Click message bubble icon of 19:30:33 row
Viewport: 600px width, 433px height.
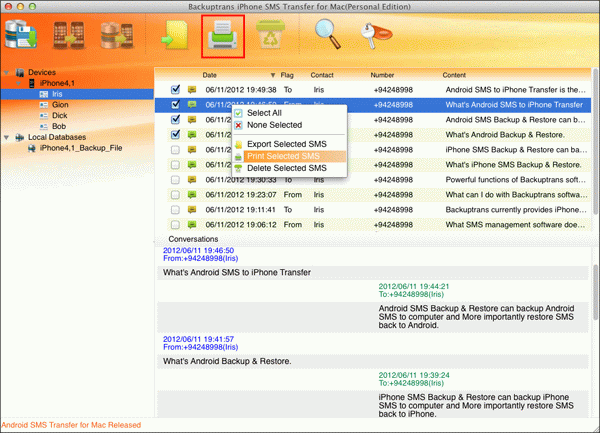[192, 180]
